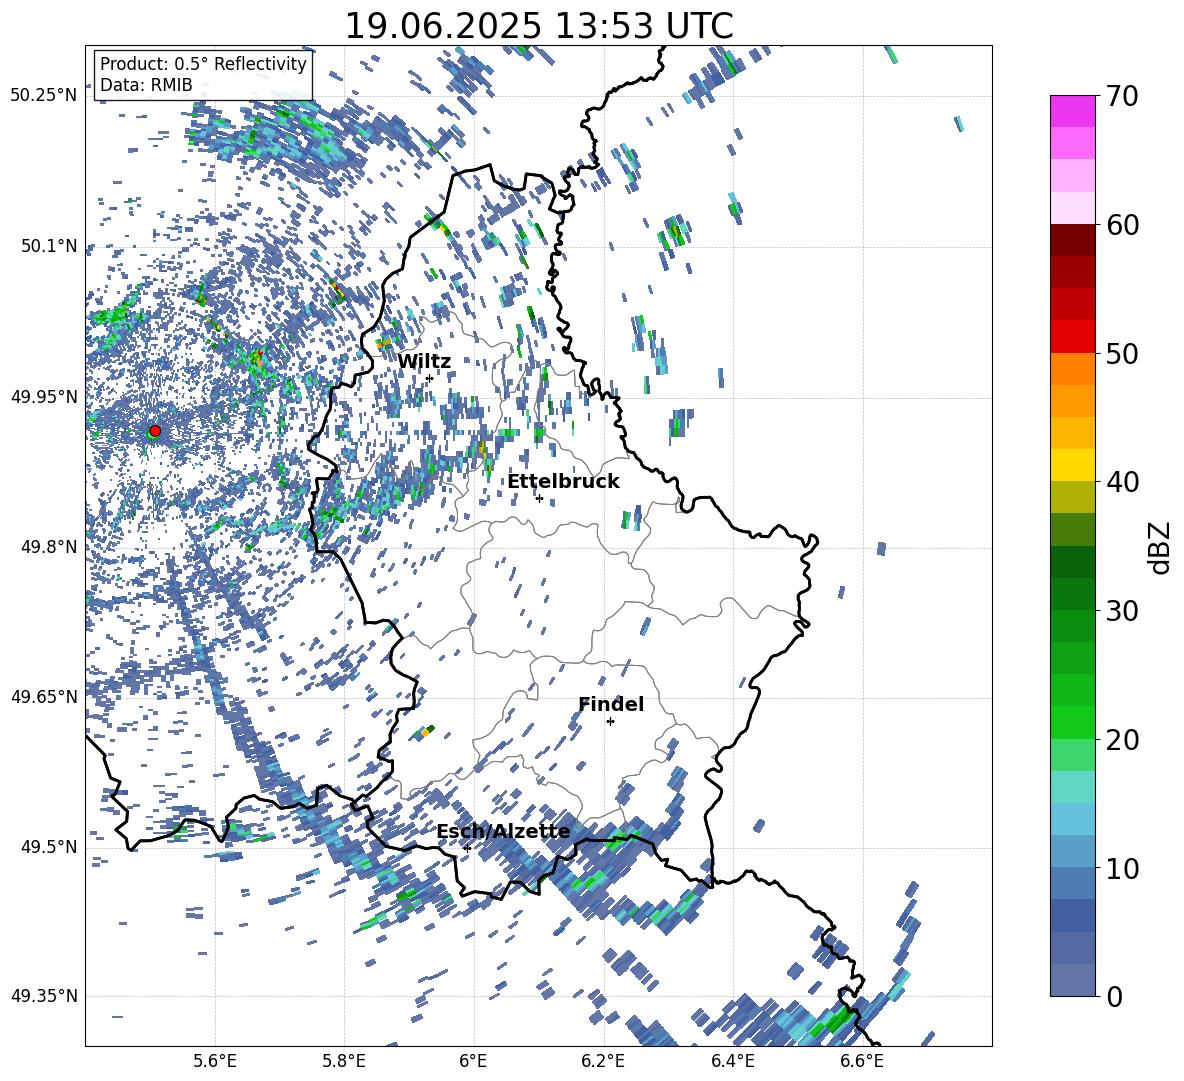Click the 0 tick on the colorbar
Viewport: 1184px width, 1081px height.
(x=1114, y=996)
